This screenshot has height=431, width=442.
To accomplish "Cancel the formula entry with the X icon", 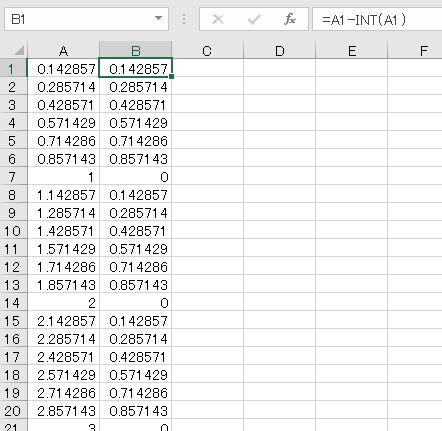I will coord(218,19).
